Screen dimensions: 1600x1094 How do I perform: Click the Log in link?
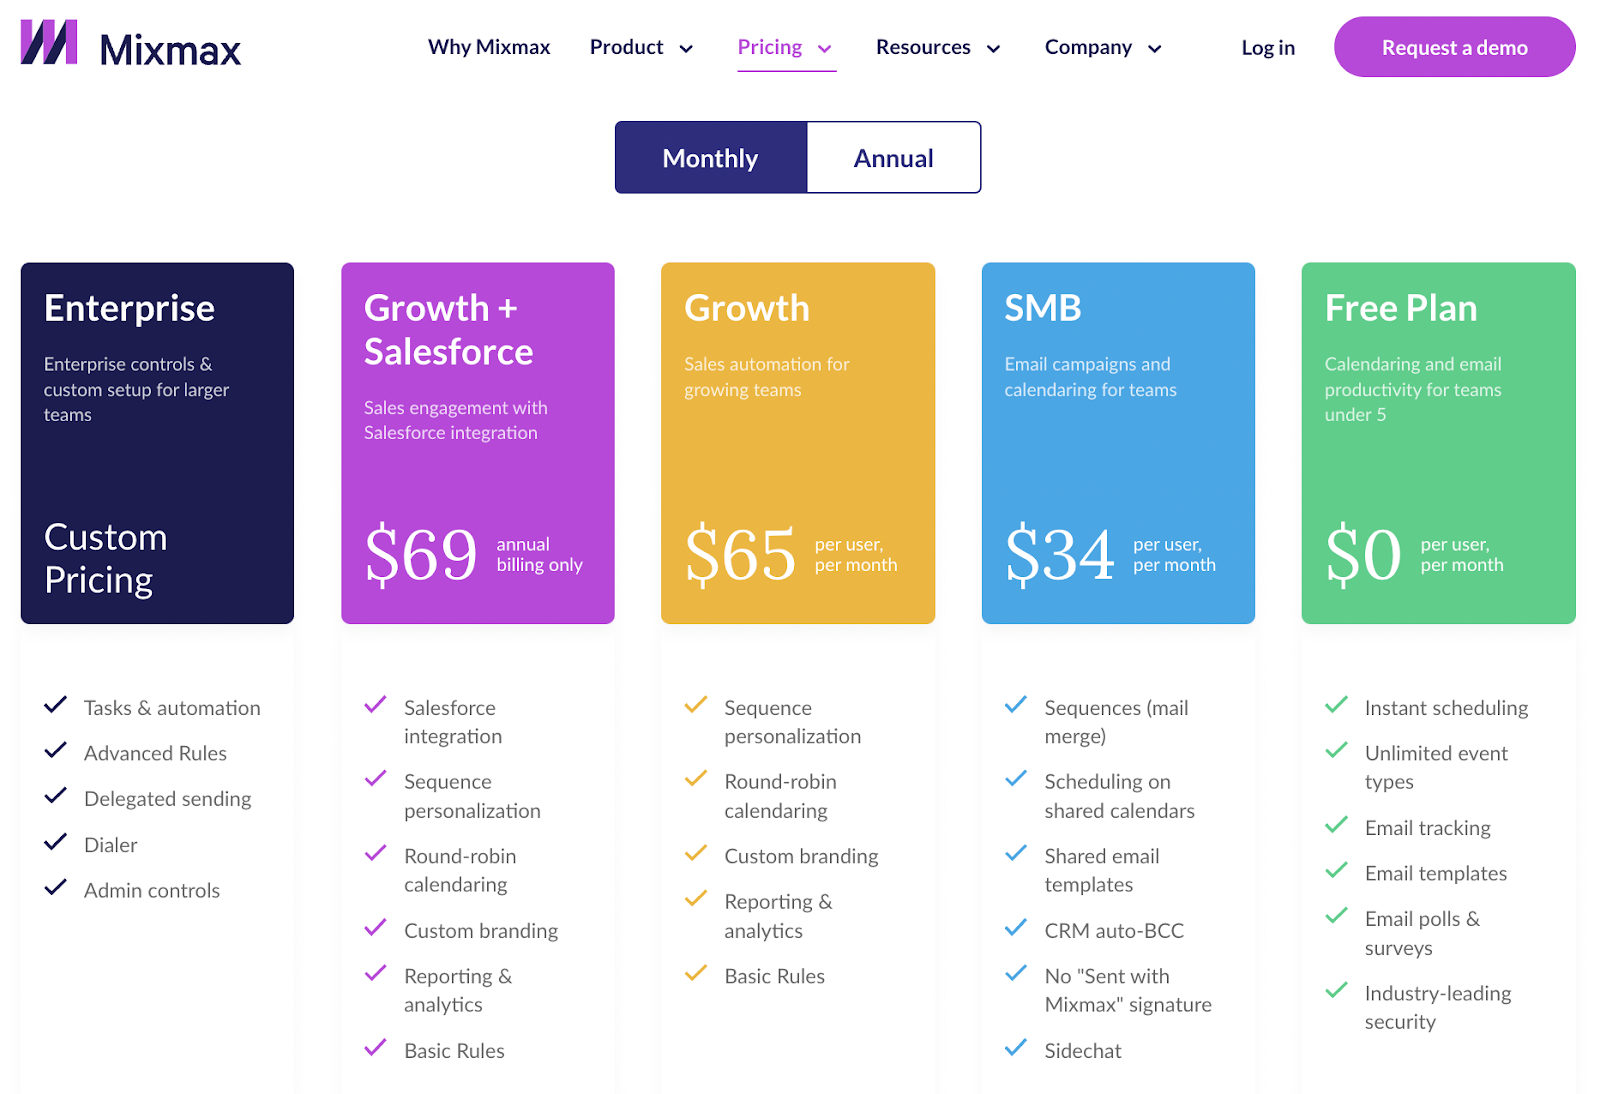pyautogui.click(x=1268, y=48)
